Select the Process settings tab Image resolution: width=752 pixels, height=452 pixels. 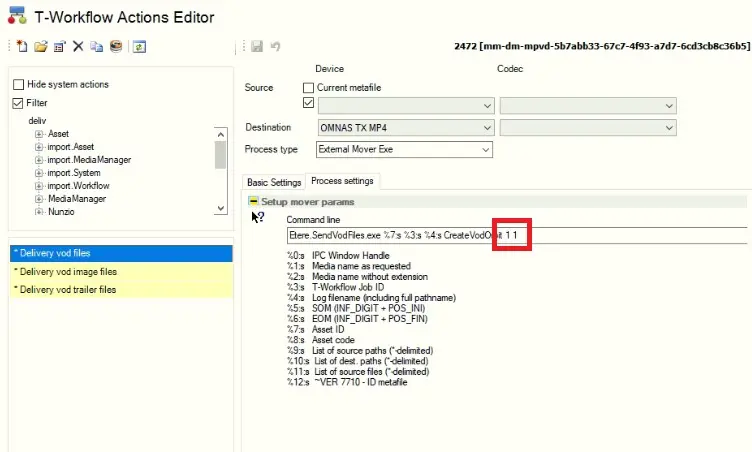(x=342, y=181)
